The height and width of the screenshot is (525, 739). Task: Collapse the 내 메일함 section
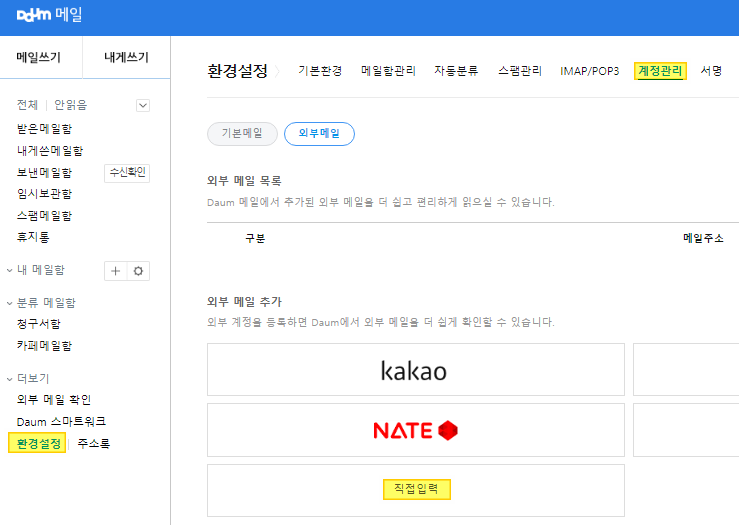9,270
